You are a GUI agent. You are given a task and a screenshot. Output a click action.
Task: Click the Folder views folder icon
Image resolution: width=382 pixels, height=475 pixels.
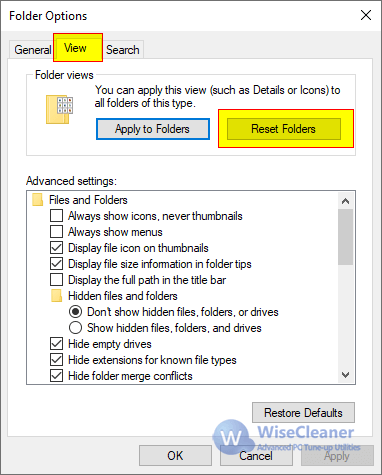pos(60,110)
